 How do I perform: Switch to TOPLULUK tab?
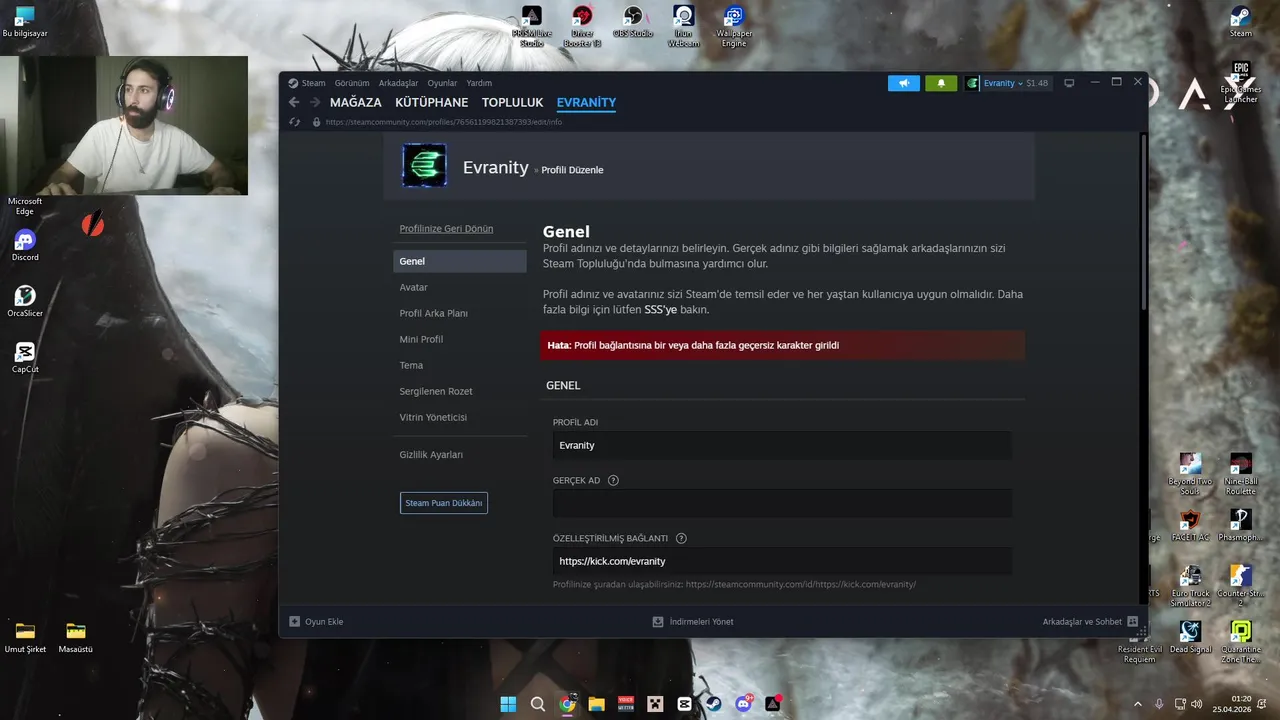pyautogui.click(x=512, y=102)
